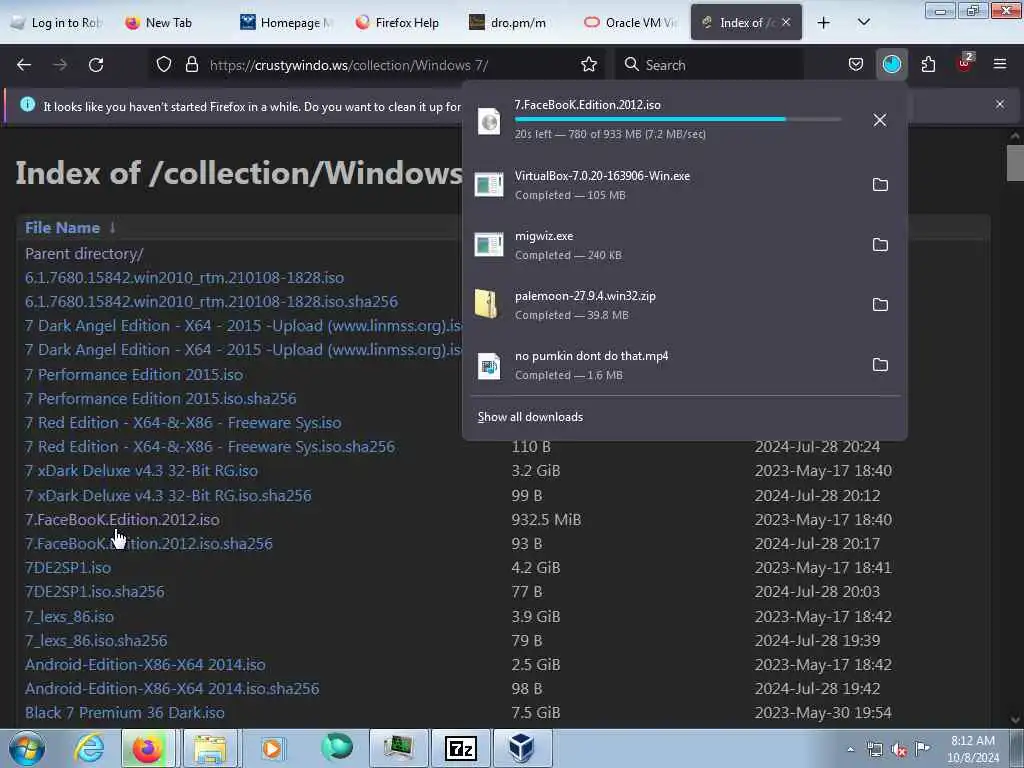Open the Extensions puzzle icon
1024x768 pixels.
(x=928, y=65)
